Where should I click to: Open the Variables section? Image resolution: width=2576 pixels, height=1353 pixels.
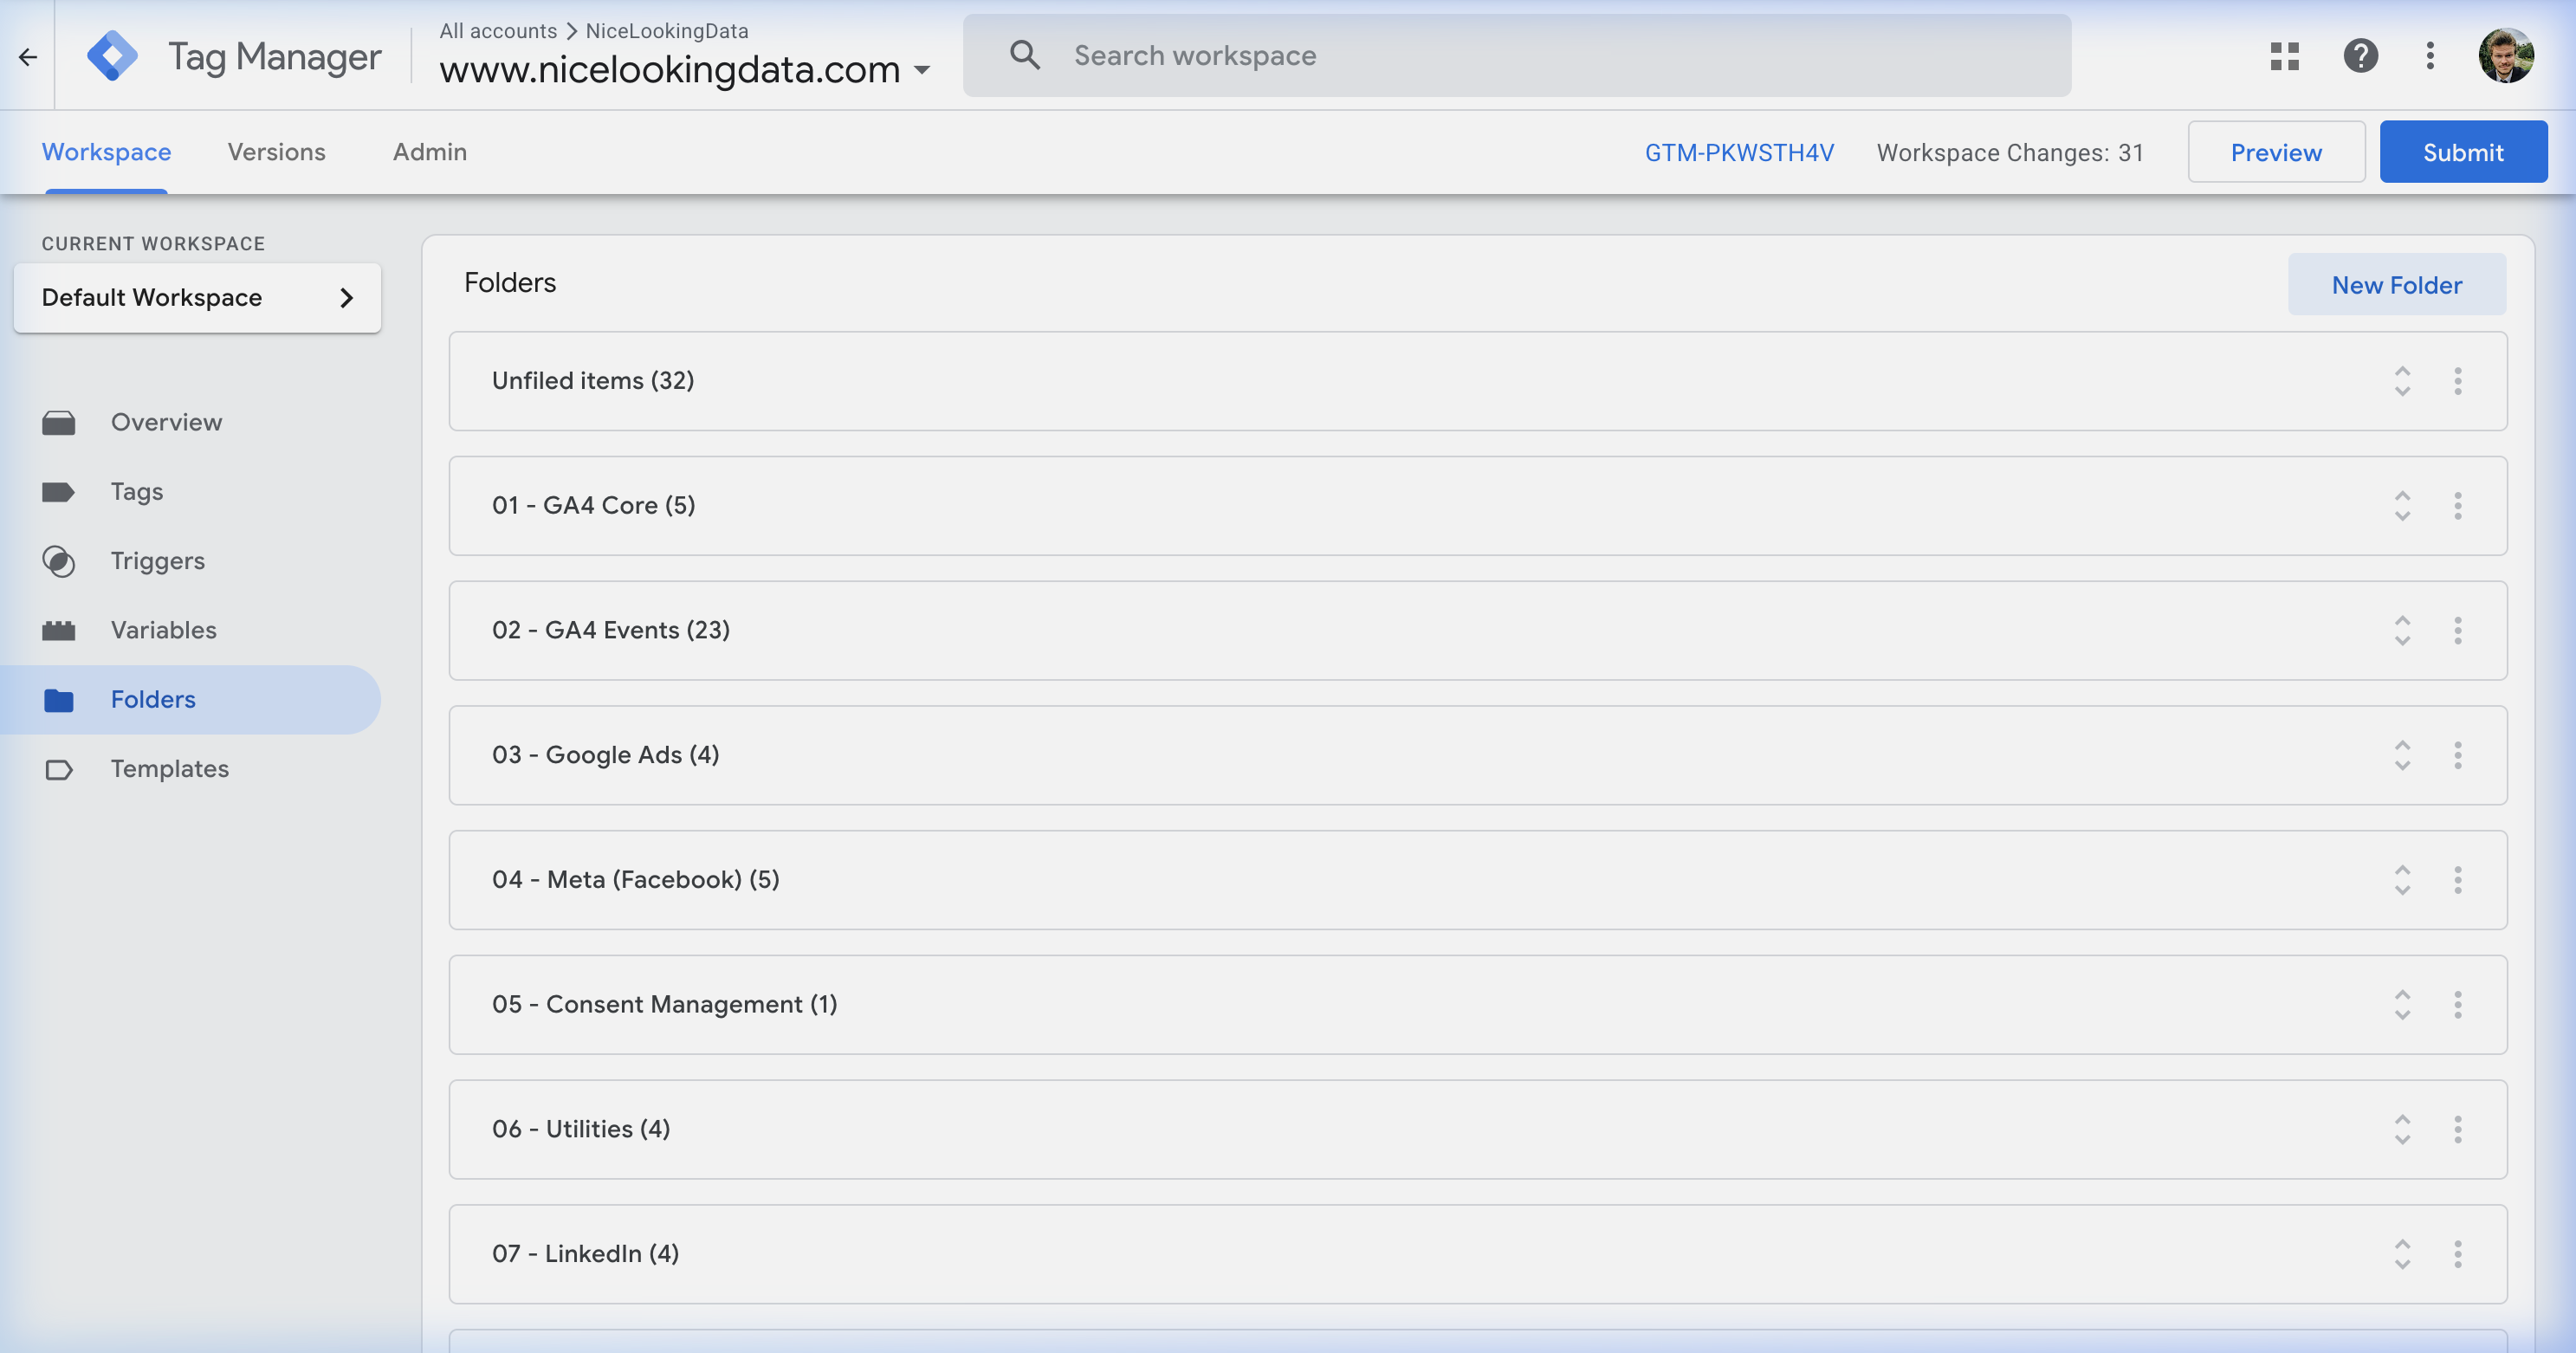coord(163,630)
